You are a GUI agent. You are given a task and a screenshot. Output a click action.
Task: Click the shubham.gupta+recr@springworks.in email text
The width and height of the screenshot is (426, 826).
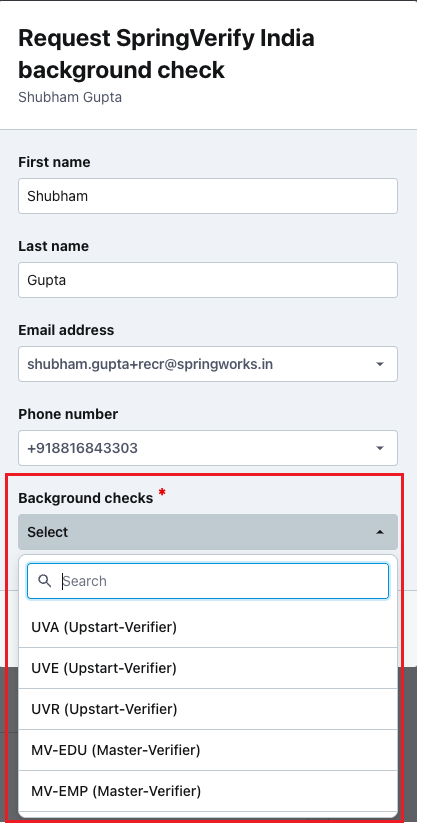point(150,364)
